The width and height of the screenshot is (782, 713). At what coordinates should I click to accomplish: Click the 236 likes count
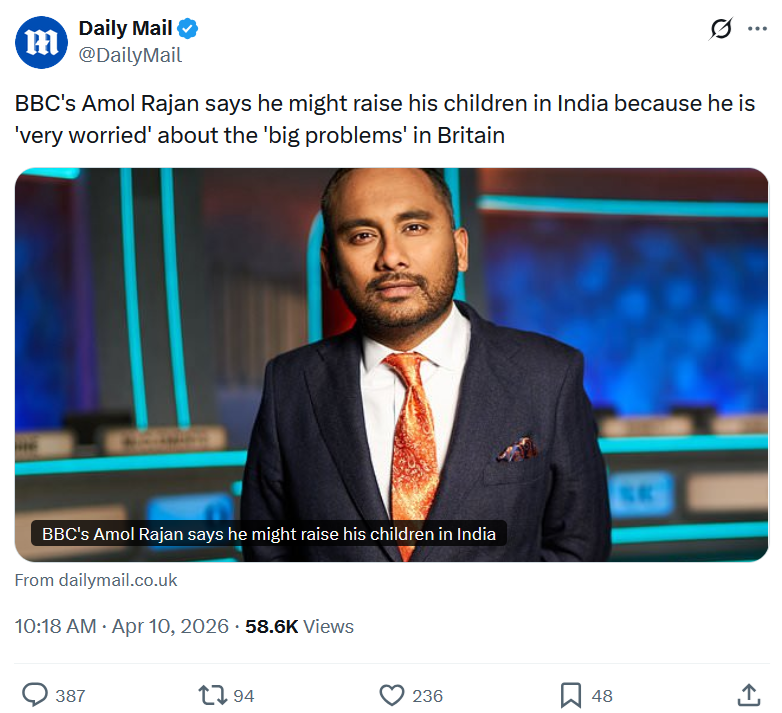pyautogui.click(x=427, y=695)
